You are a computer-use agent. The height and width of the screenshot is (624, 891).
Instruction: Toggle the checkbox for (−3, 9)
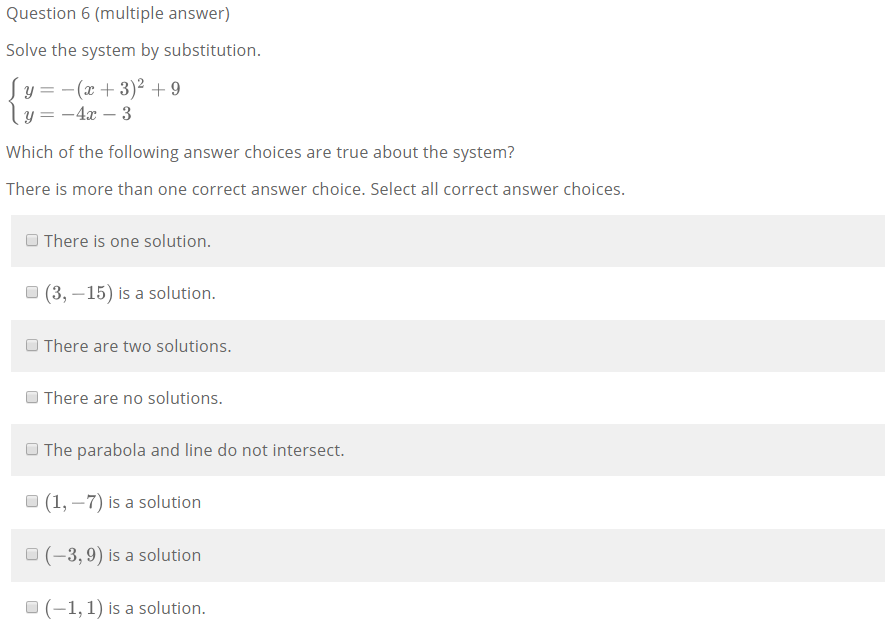click(x=32, y=554)
